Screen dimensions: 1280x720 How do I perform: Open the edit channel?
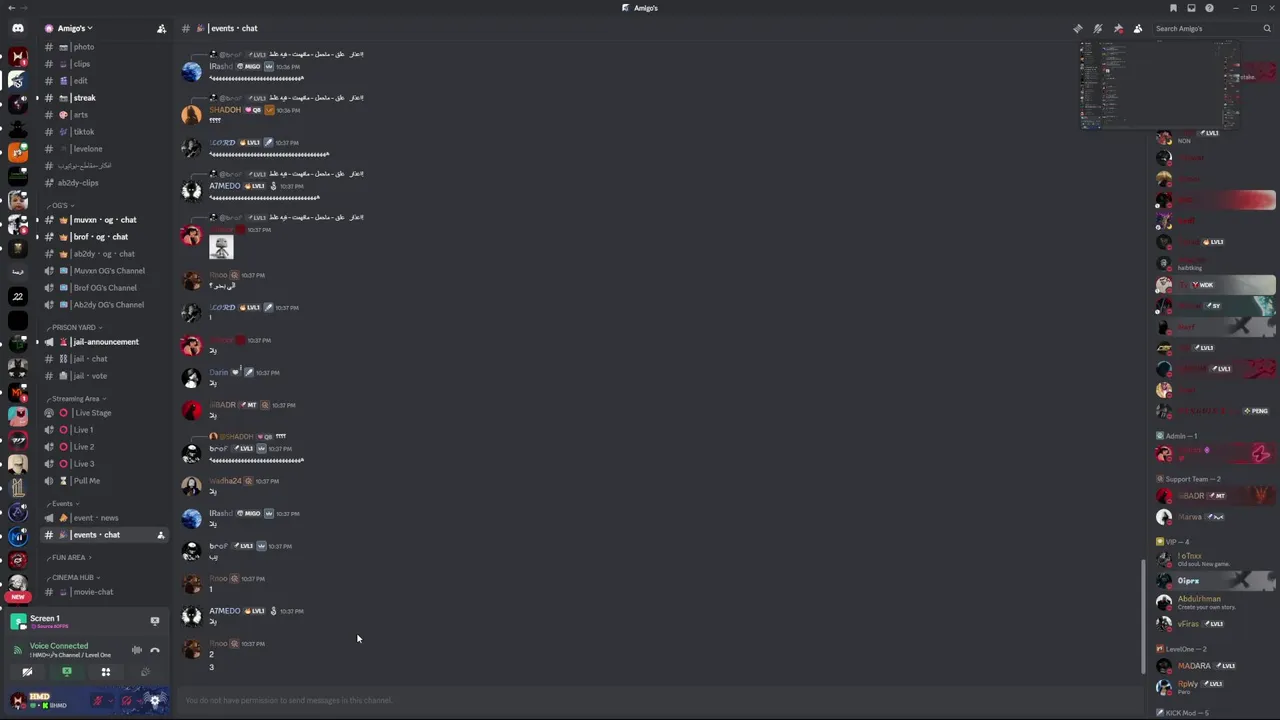point(105,81)
